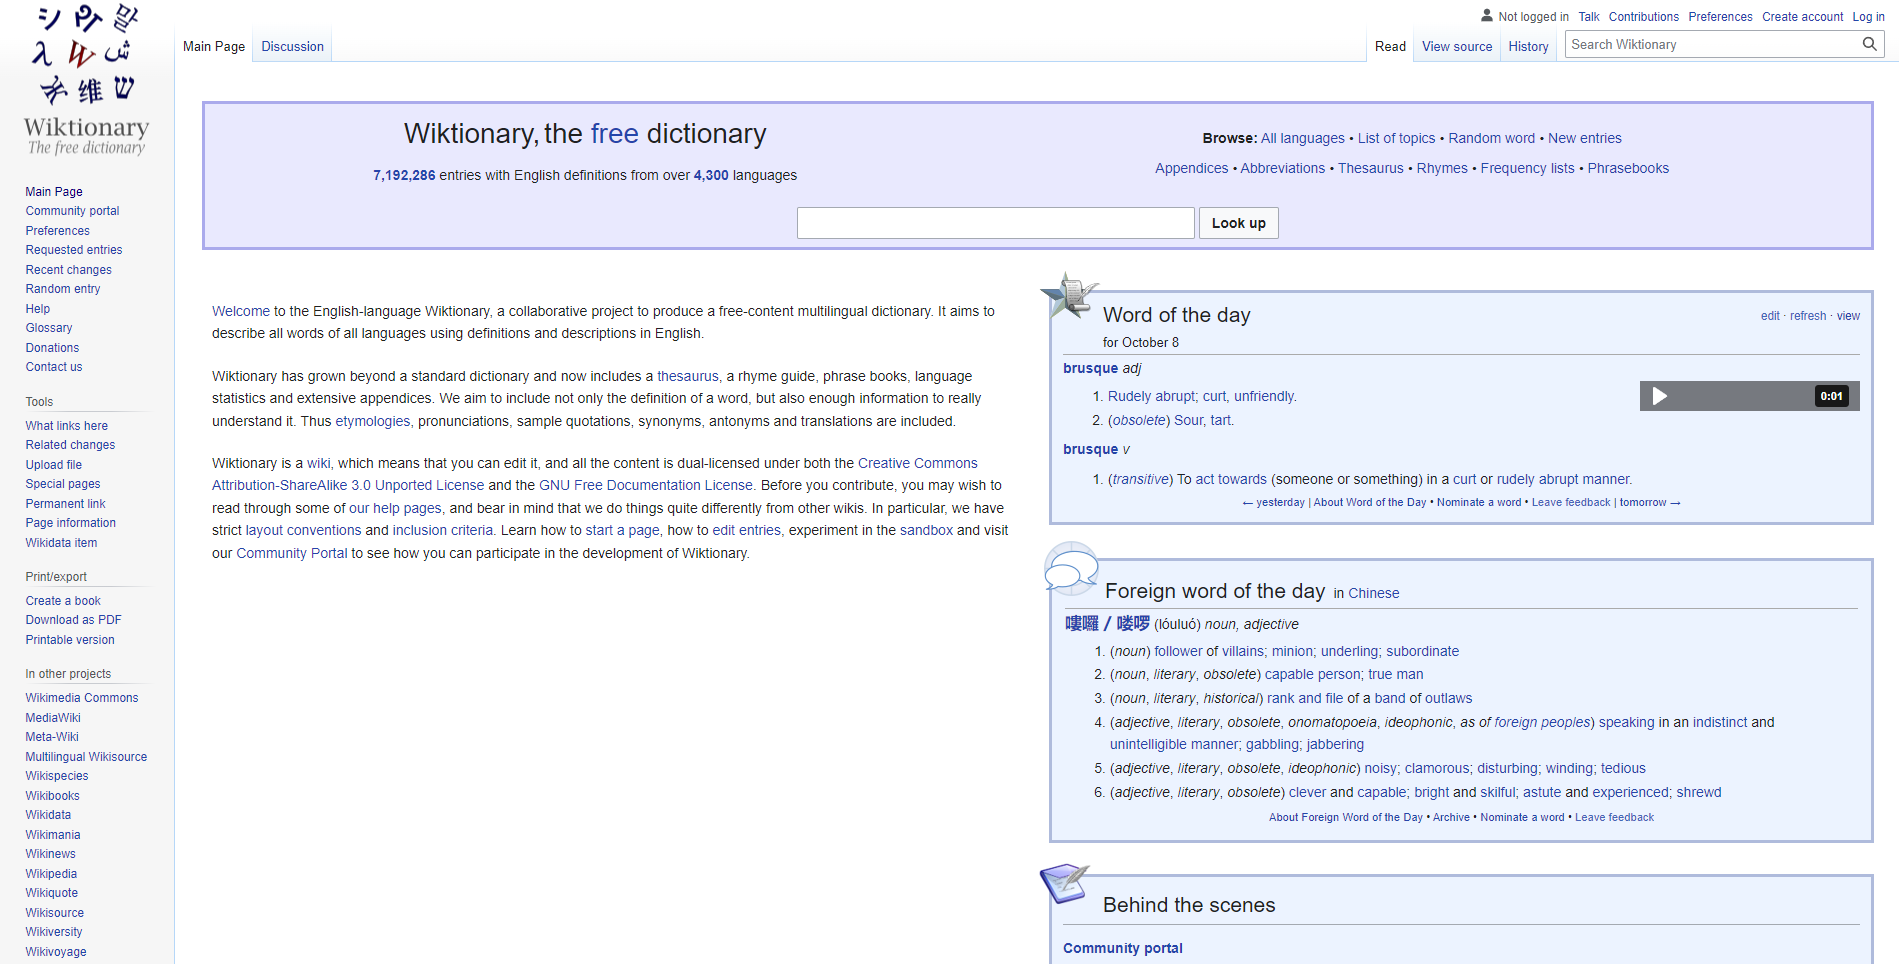This screenshot has width=1899, height=964.
Task: Click the Behind the scenes panel icon
Action: 1064,886
